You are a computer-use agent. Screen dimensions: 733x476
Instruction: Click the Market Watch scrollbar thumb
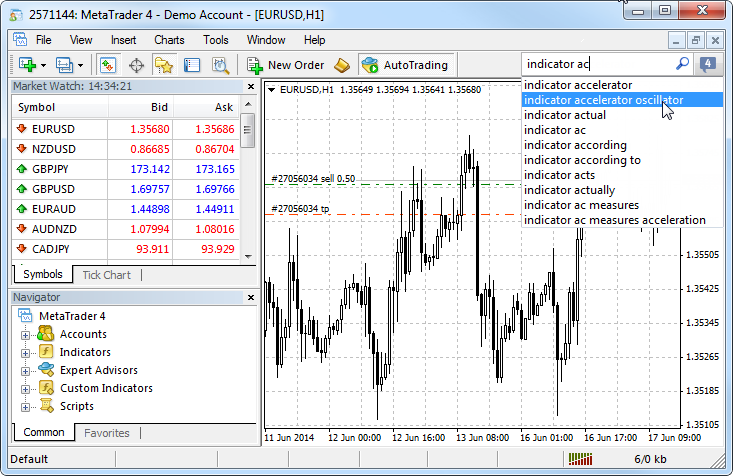(248, 130)
